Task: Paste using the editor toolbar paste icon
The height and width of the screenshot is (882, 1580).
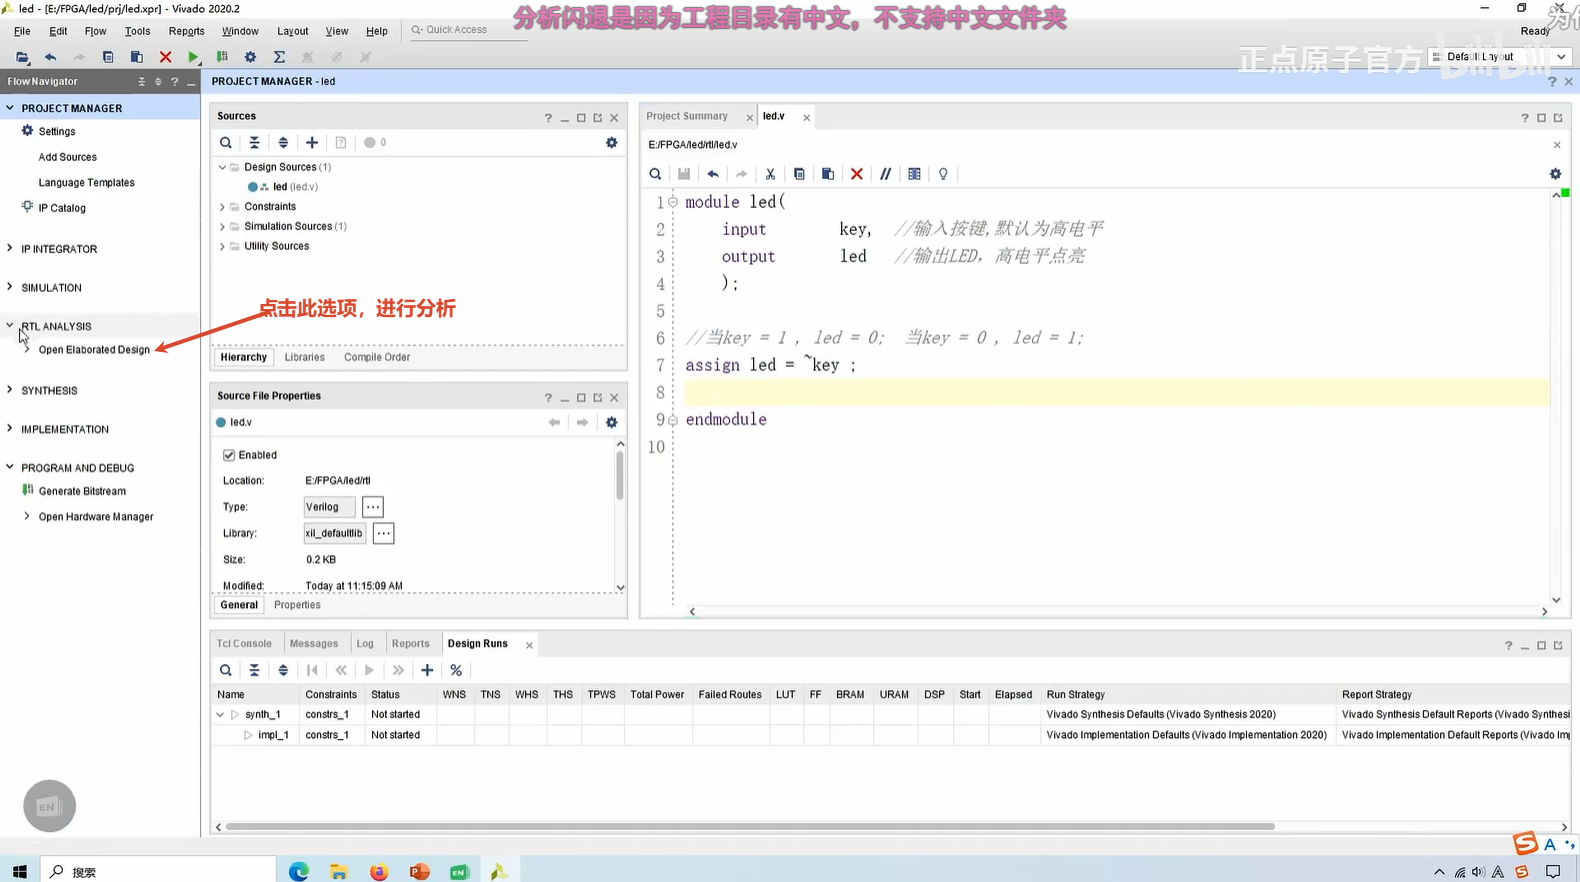Action: [828, 174]
